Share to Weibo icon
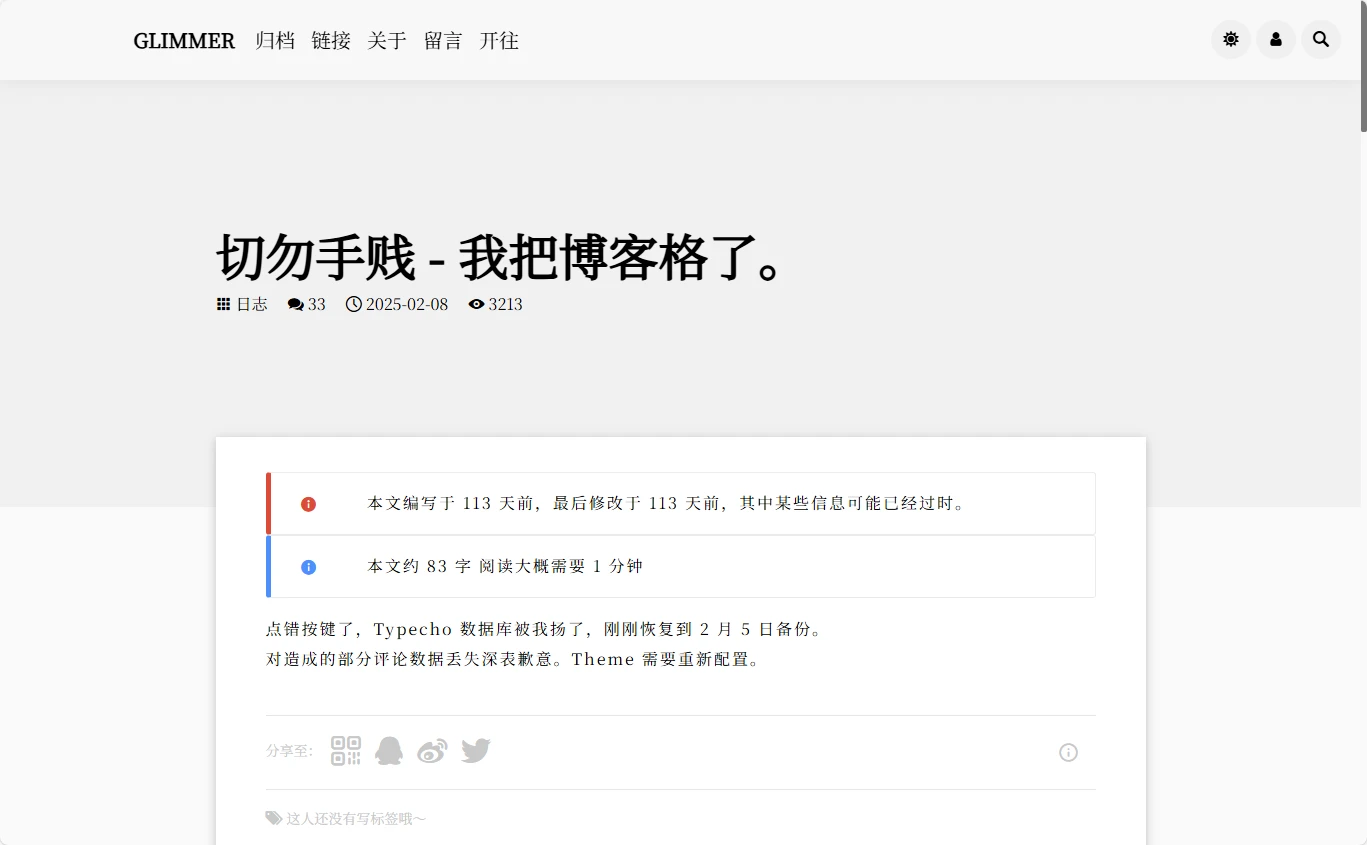Image resolution: width=1367 pixels, height=845 pixels. tap(432, 751)
